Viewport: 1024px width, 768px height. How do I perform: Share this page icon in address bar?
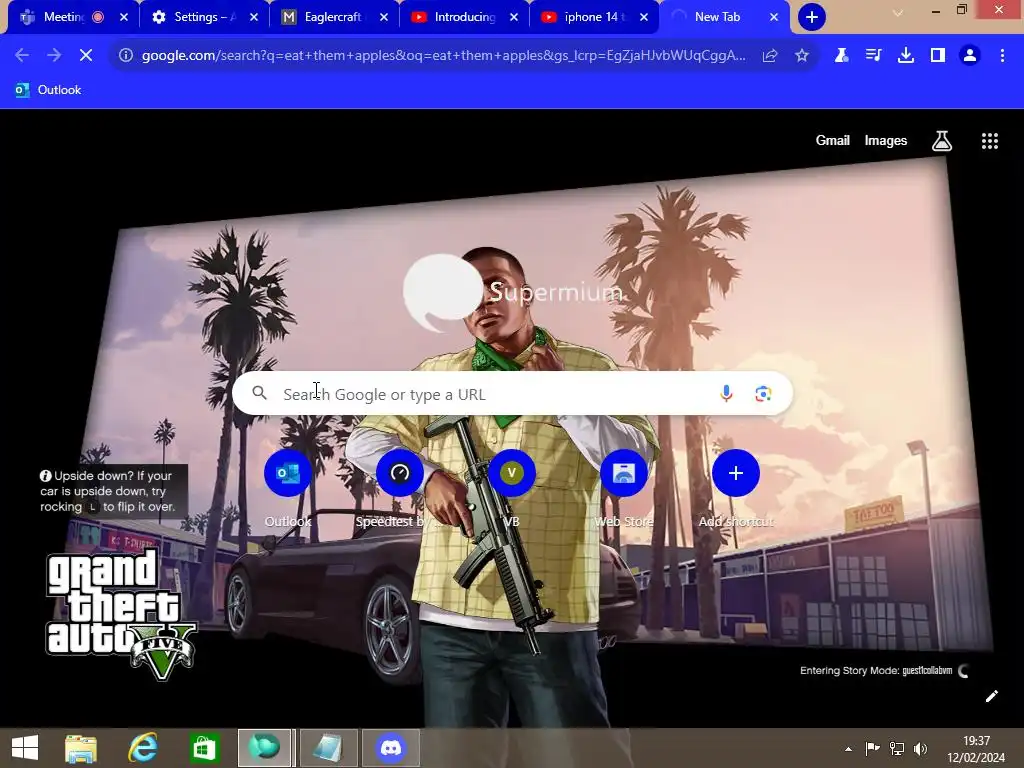pyautogui.click(x=770, y=56)
